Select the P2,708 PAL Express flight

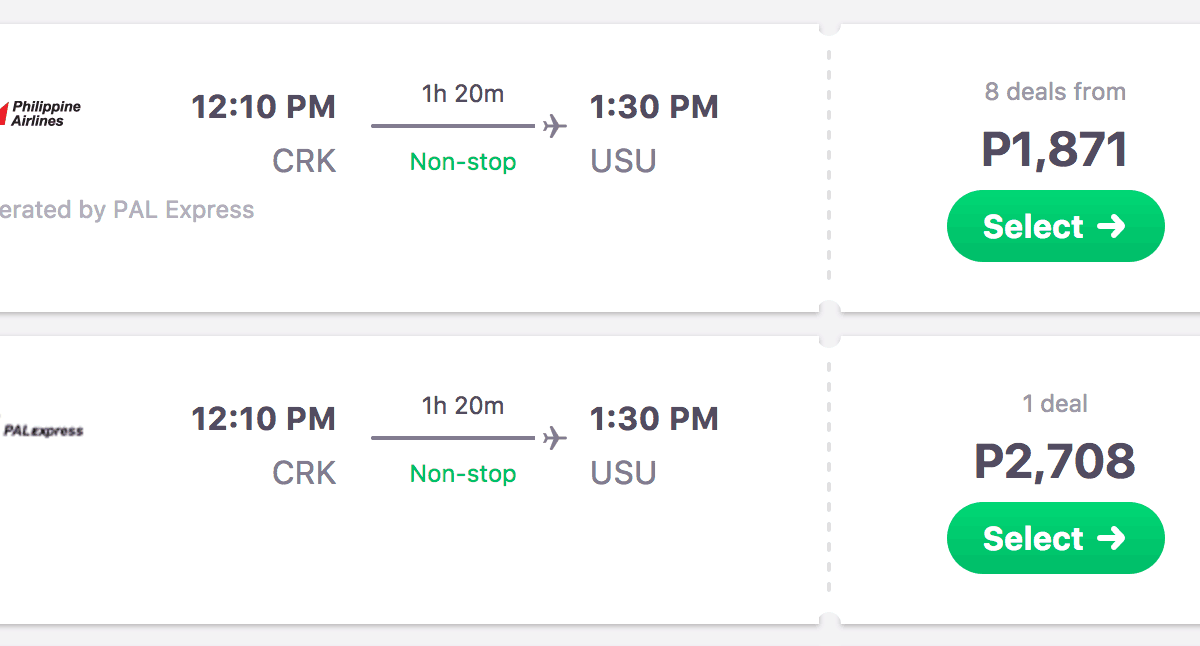tap(1055, 538)
